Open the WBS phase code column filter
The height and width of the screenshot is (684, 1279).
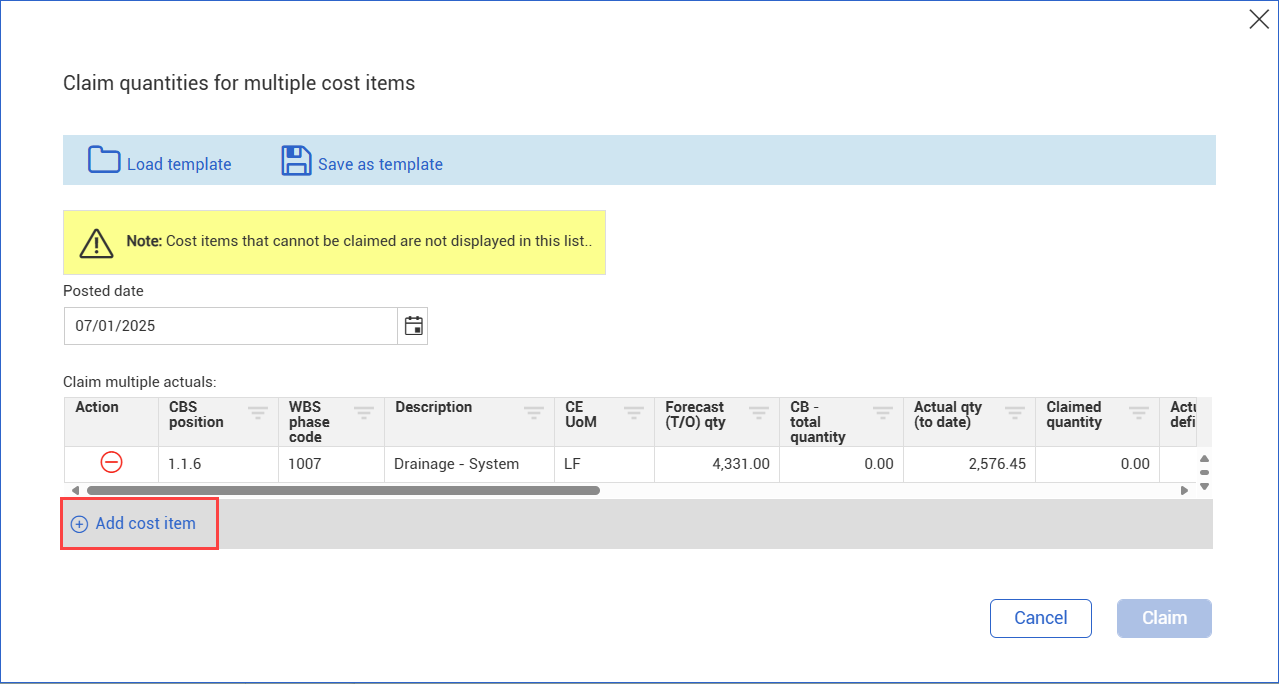364,412
